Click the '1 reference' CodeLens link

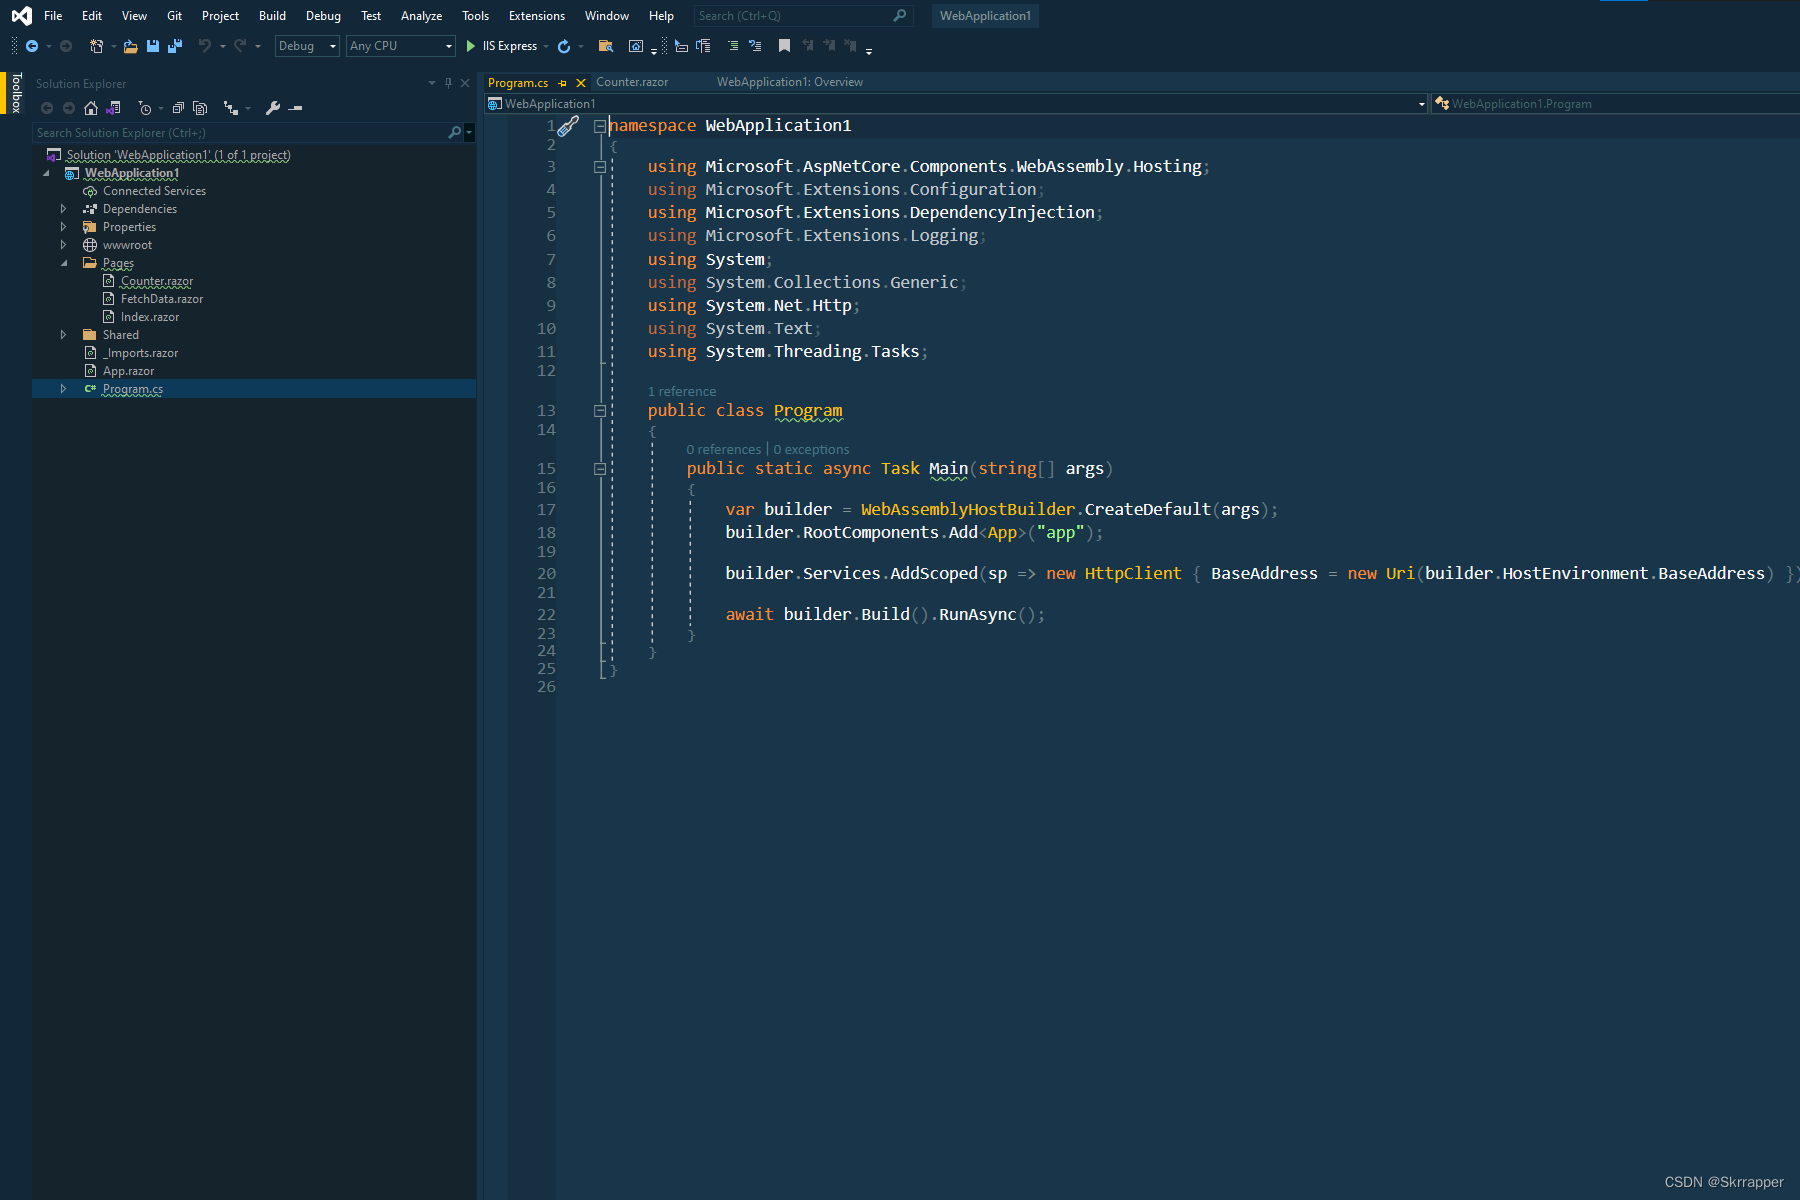(682, 391)
